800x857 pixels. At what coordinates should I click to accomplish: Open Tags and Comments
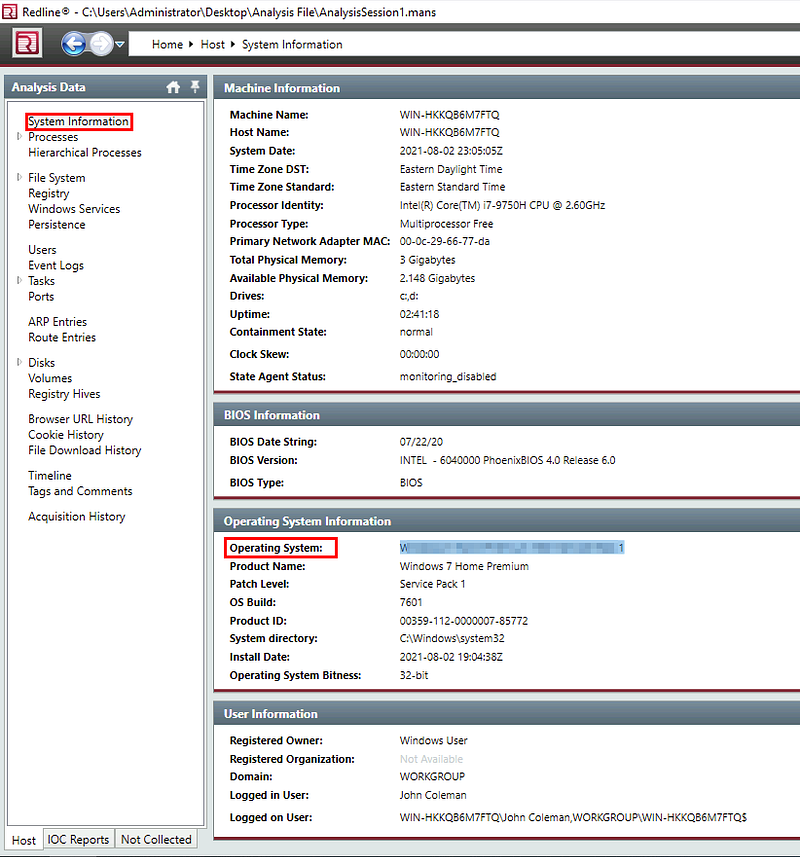point(80,491)
